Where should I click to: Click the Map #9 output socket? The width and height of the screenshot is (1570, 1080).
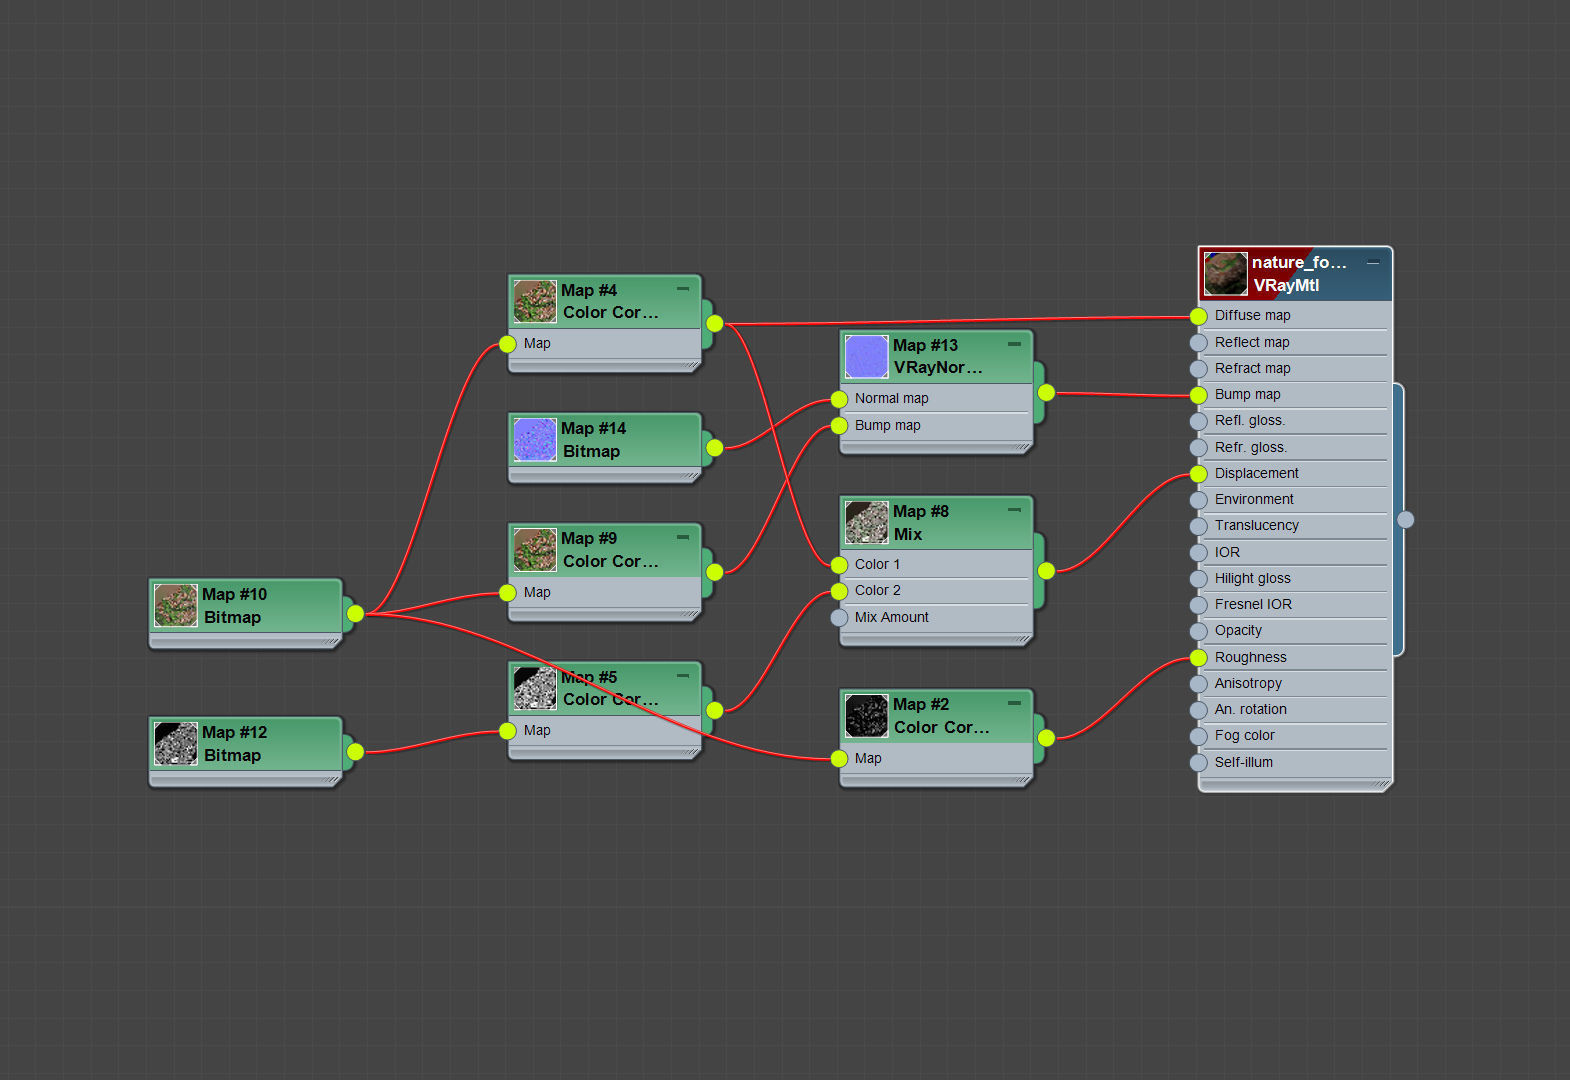(x=714, y=572)
